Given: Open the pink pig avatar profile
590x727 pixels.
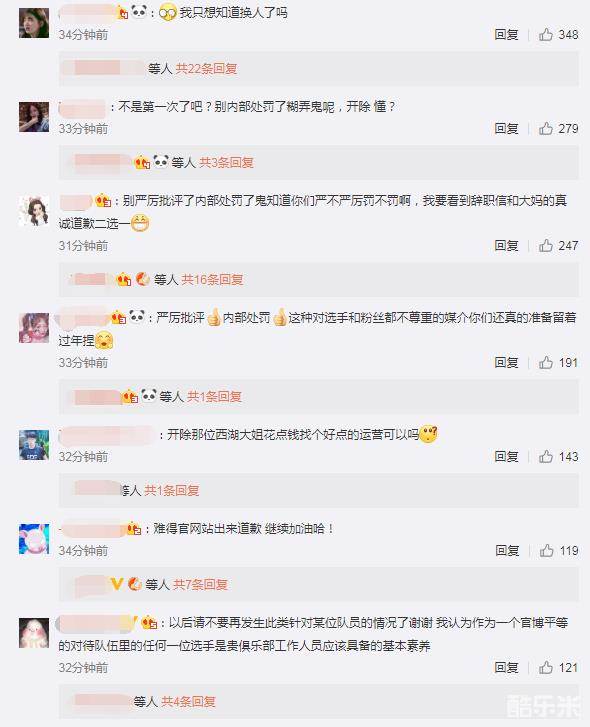Looking at the screenshot, I should (x=34, y=539).
